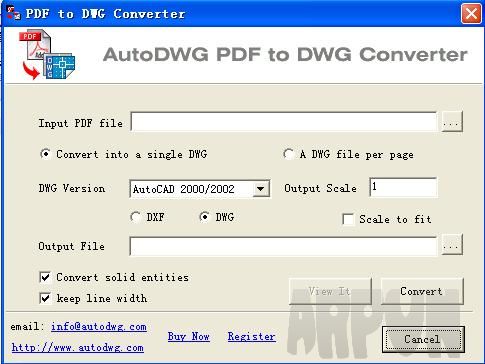Click the AutoDWG PDF to DWG Converter heading

pyautogui.click(x=285, y=55)
